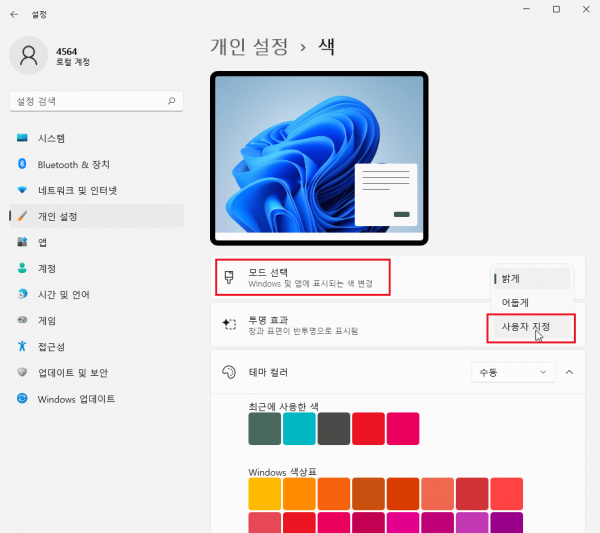Click the Windows 업데이트 sync icon

pos(22,398)
